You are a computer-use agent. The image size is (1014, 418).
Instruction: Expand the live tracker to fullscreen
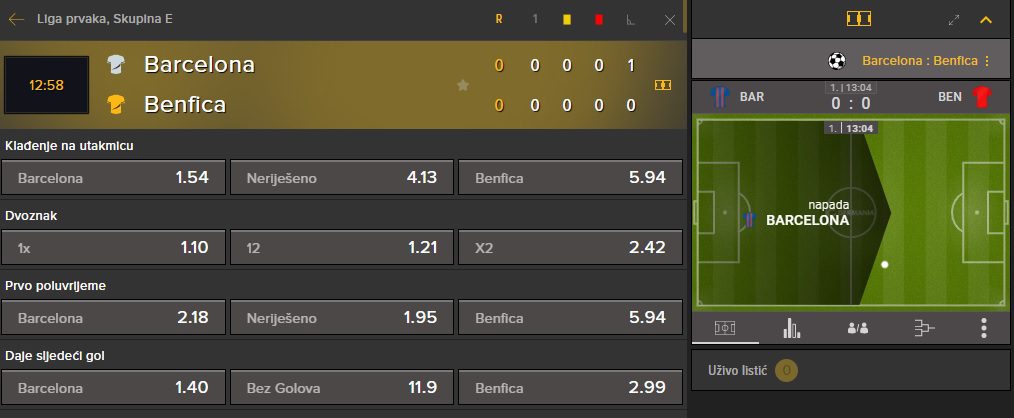[x=954, y=20]
